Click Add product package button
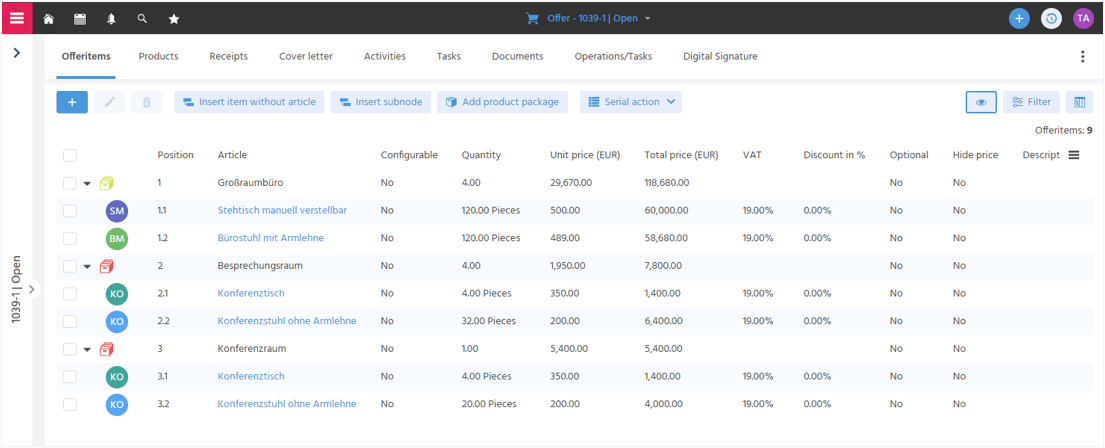Image resolution: width=1105 pixels, height=448 pixels. tap(502, 102)
